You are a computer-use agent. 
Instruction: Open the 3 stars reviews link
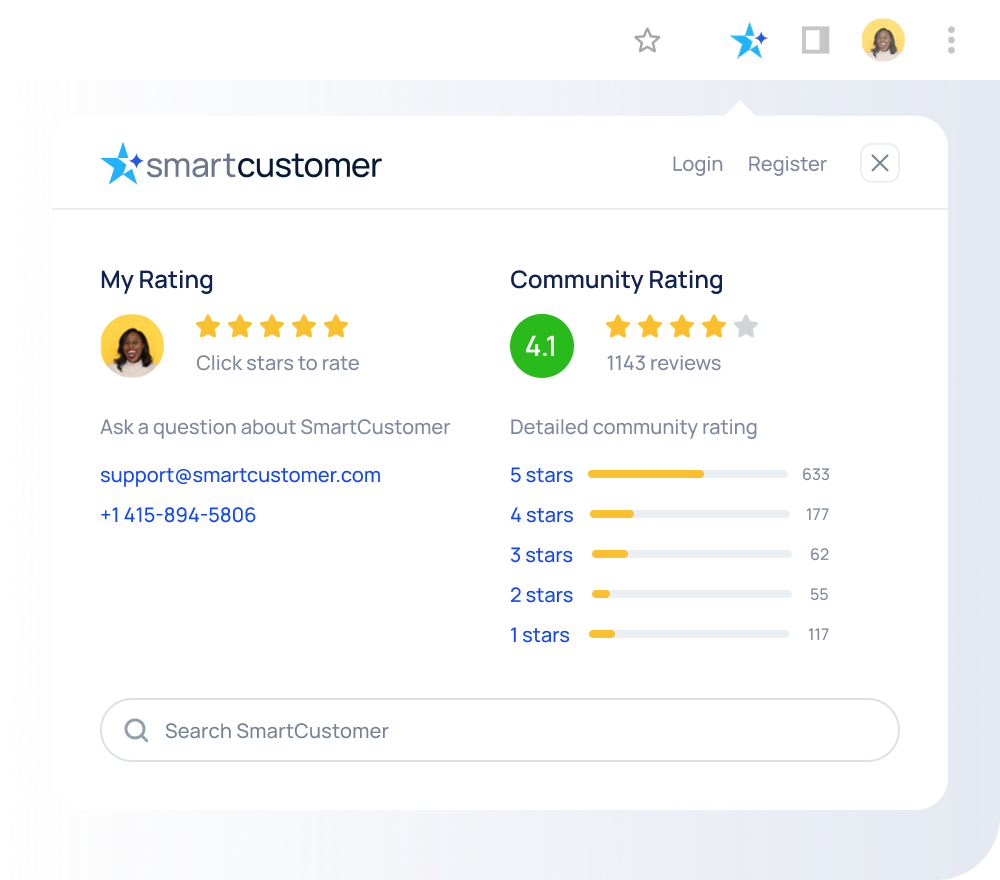tap(541, 555)
